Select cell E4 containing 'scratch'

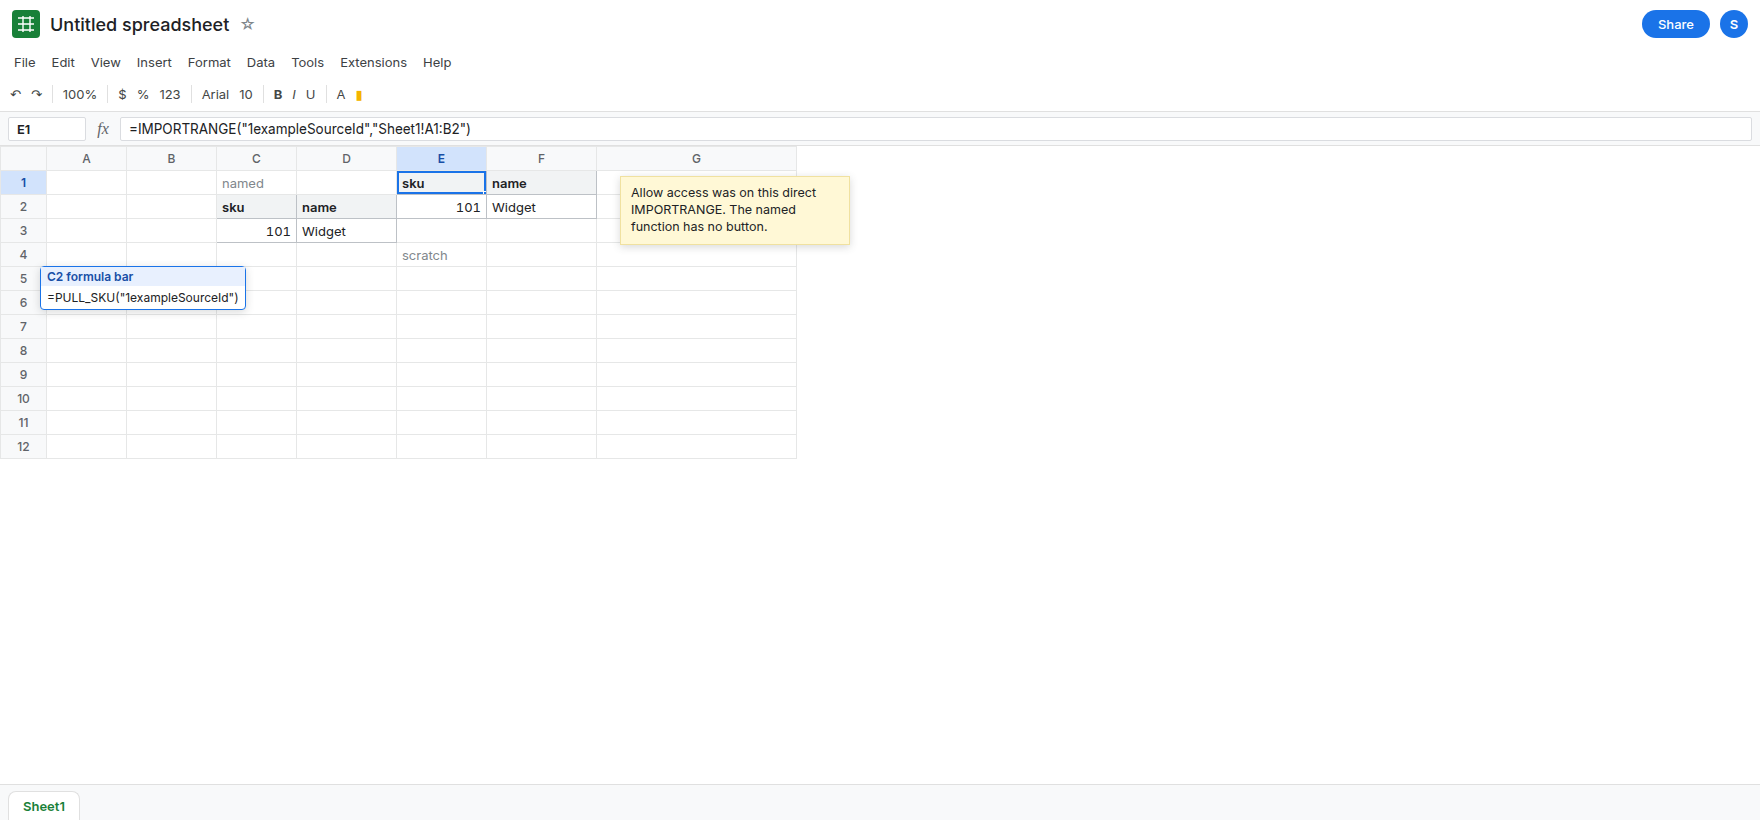click(x=441, y=255)
